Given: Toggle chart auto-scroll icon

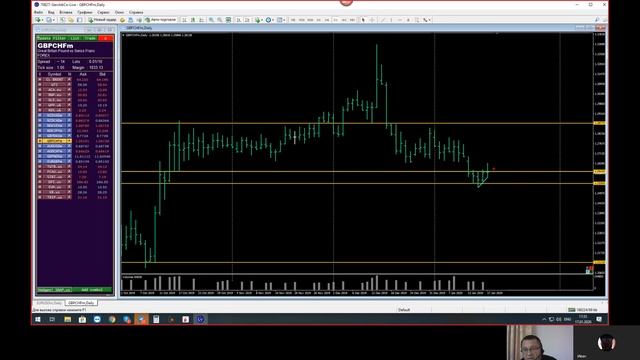Looking at the screenshot, I should 238,20.
